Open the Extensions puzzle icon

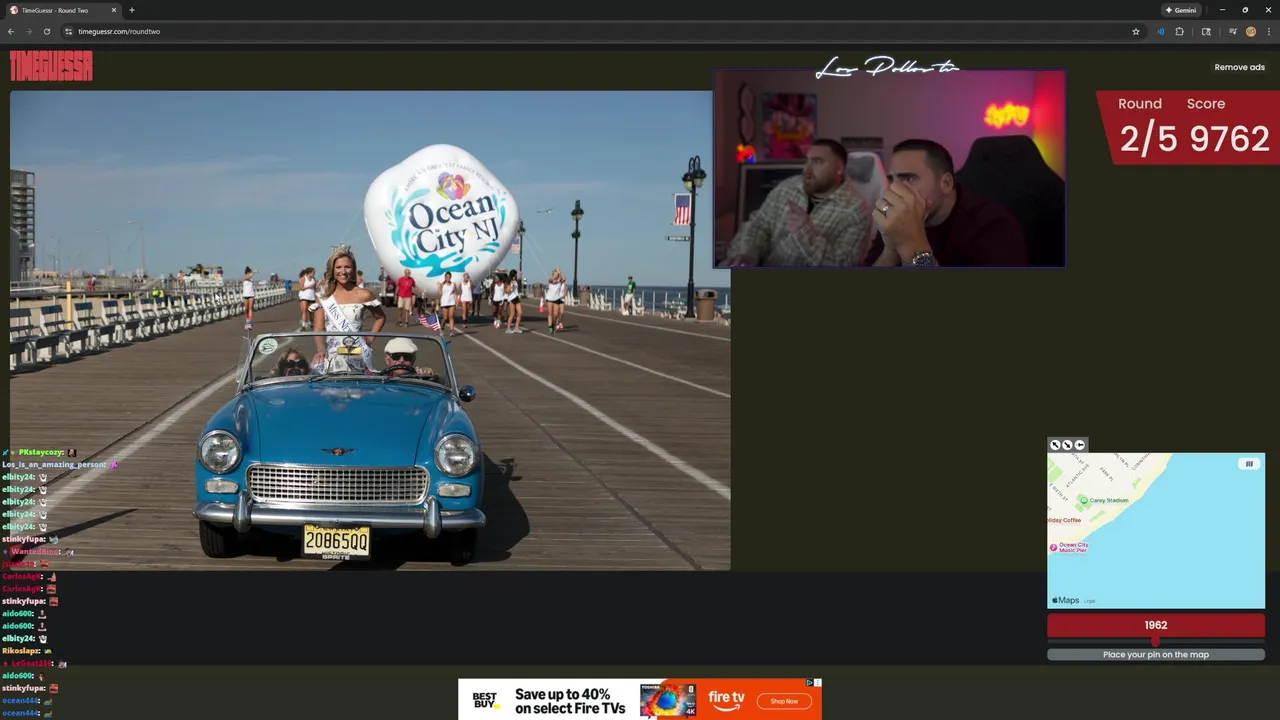click(1180, 31)
